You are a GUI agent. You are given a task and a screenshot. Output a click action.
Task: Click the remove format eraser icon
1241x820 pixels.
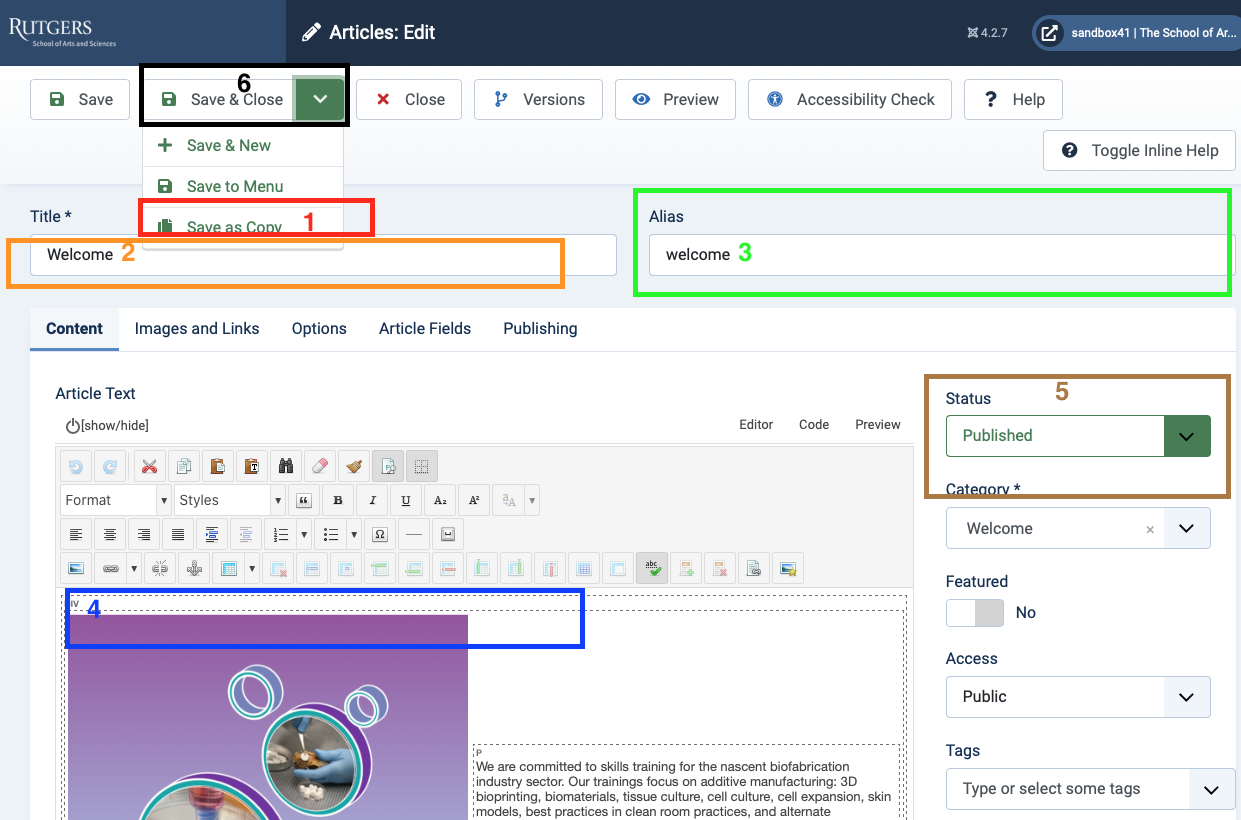320,466
